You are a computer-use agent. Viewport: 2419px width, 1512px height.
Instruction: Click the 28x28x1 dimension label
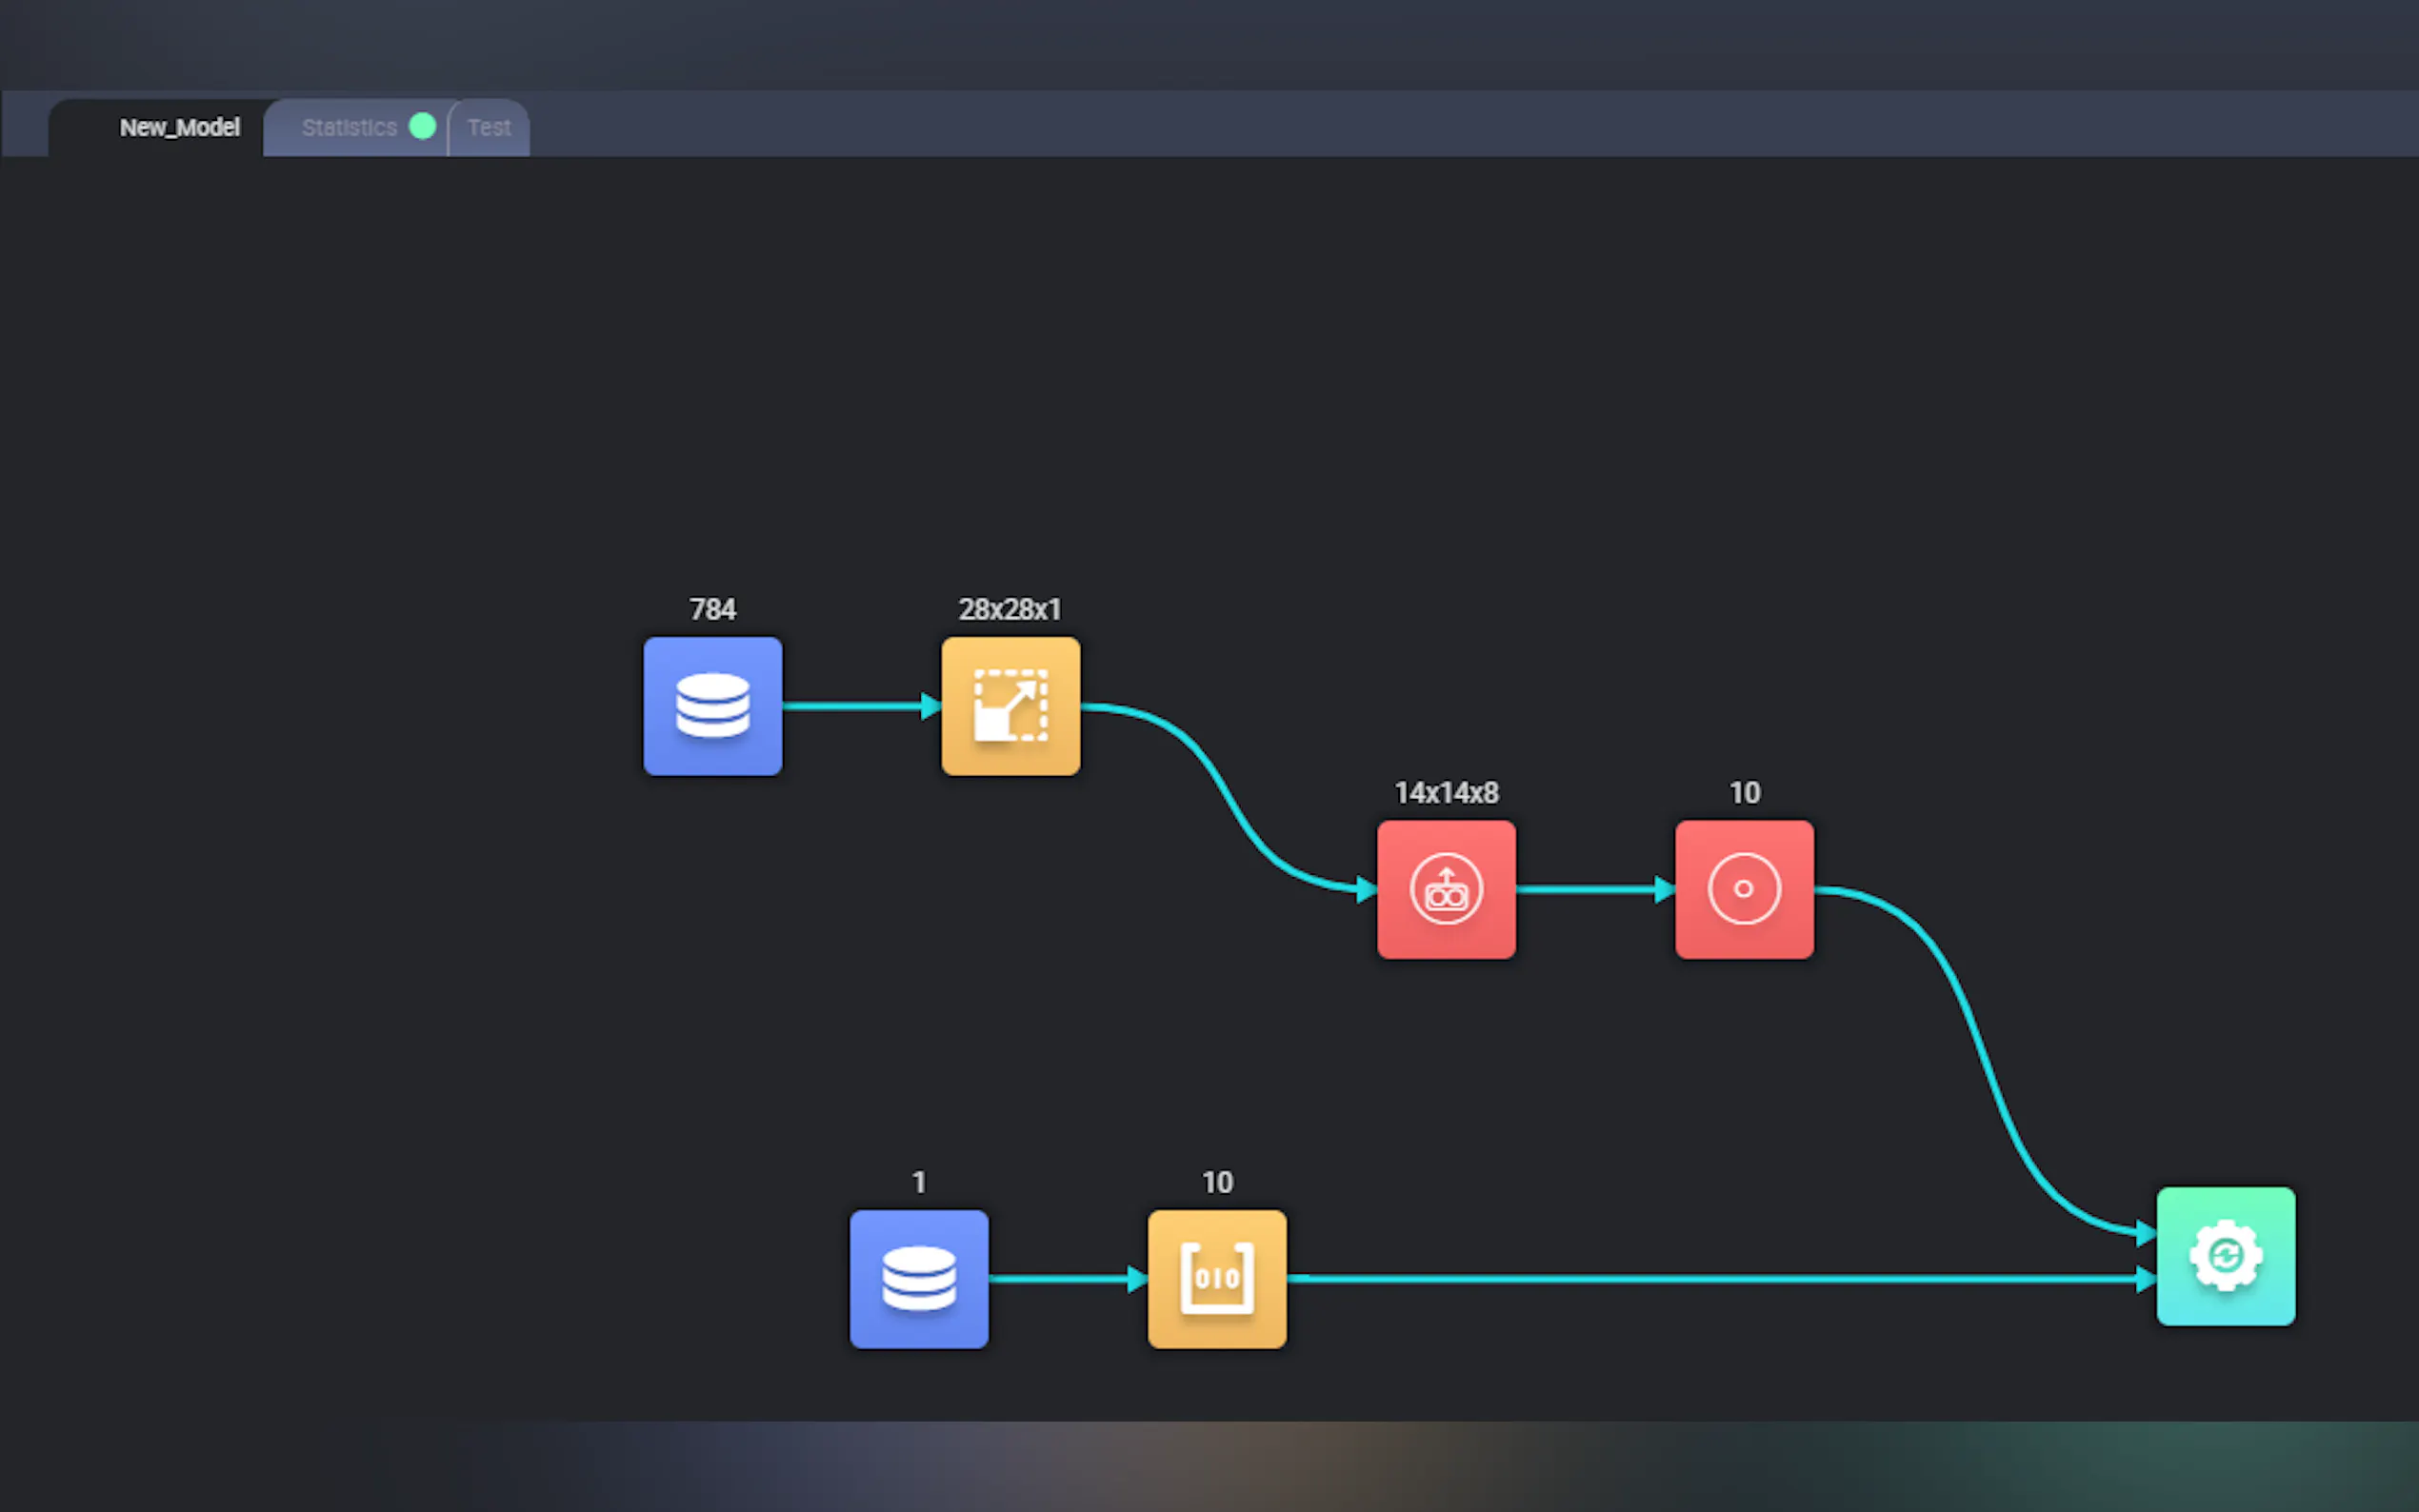(x=1009, y=609)
